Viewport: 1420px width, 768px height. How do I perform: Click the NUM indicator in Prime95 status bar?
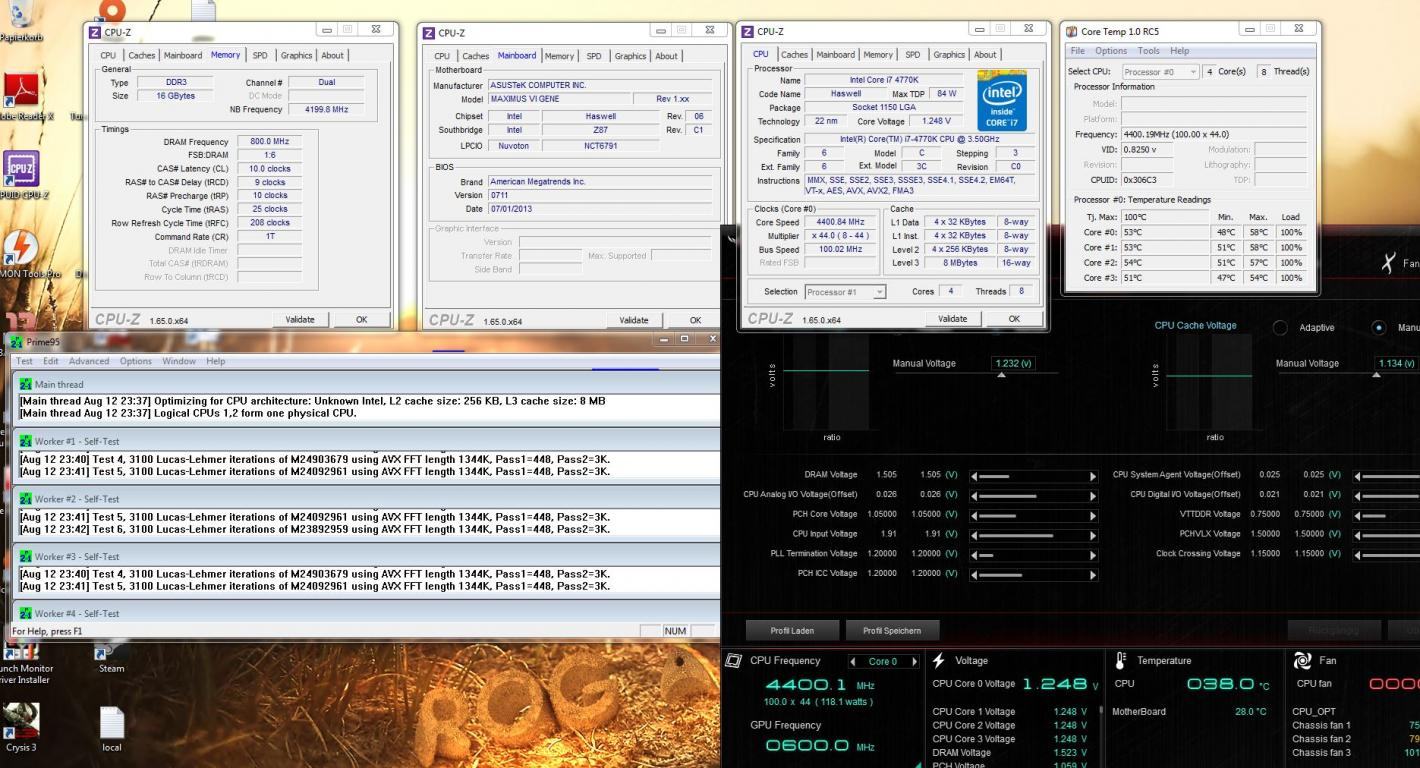(x=675, y=631)
